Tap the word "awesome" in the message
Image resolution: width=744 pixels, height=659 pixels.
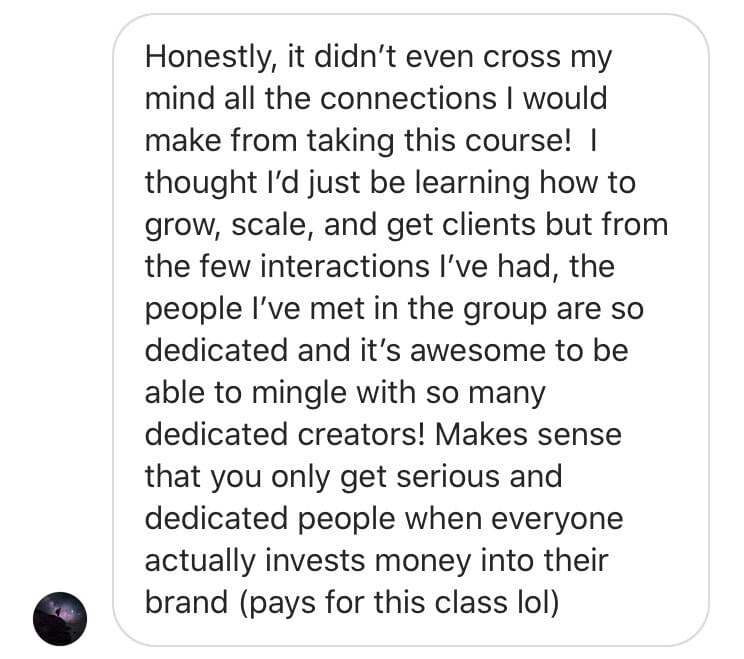[x=478, y=351]
